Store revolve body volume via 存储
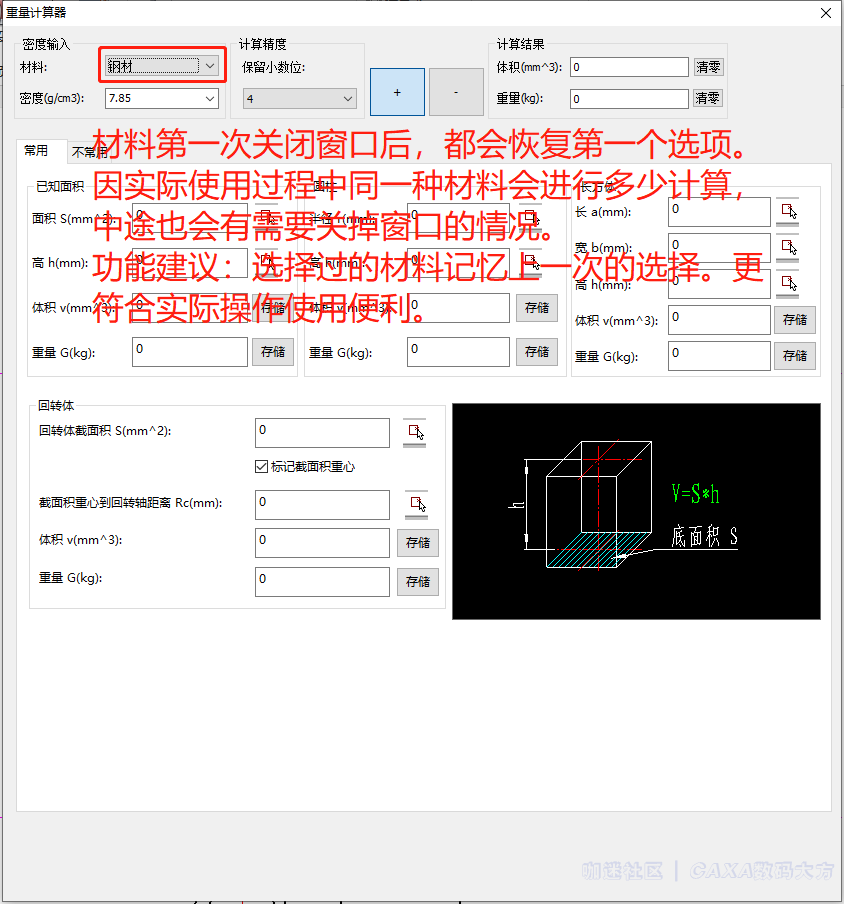 (x=418, y=543)
